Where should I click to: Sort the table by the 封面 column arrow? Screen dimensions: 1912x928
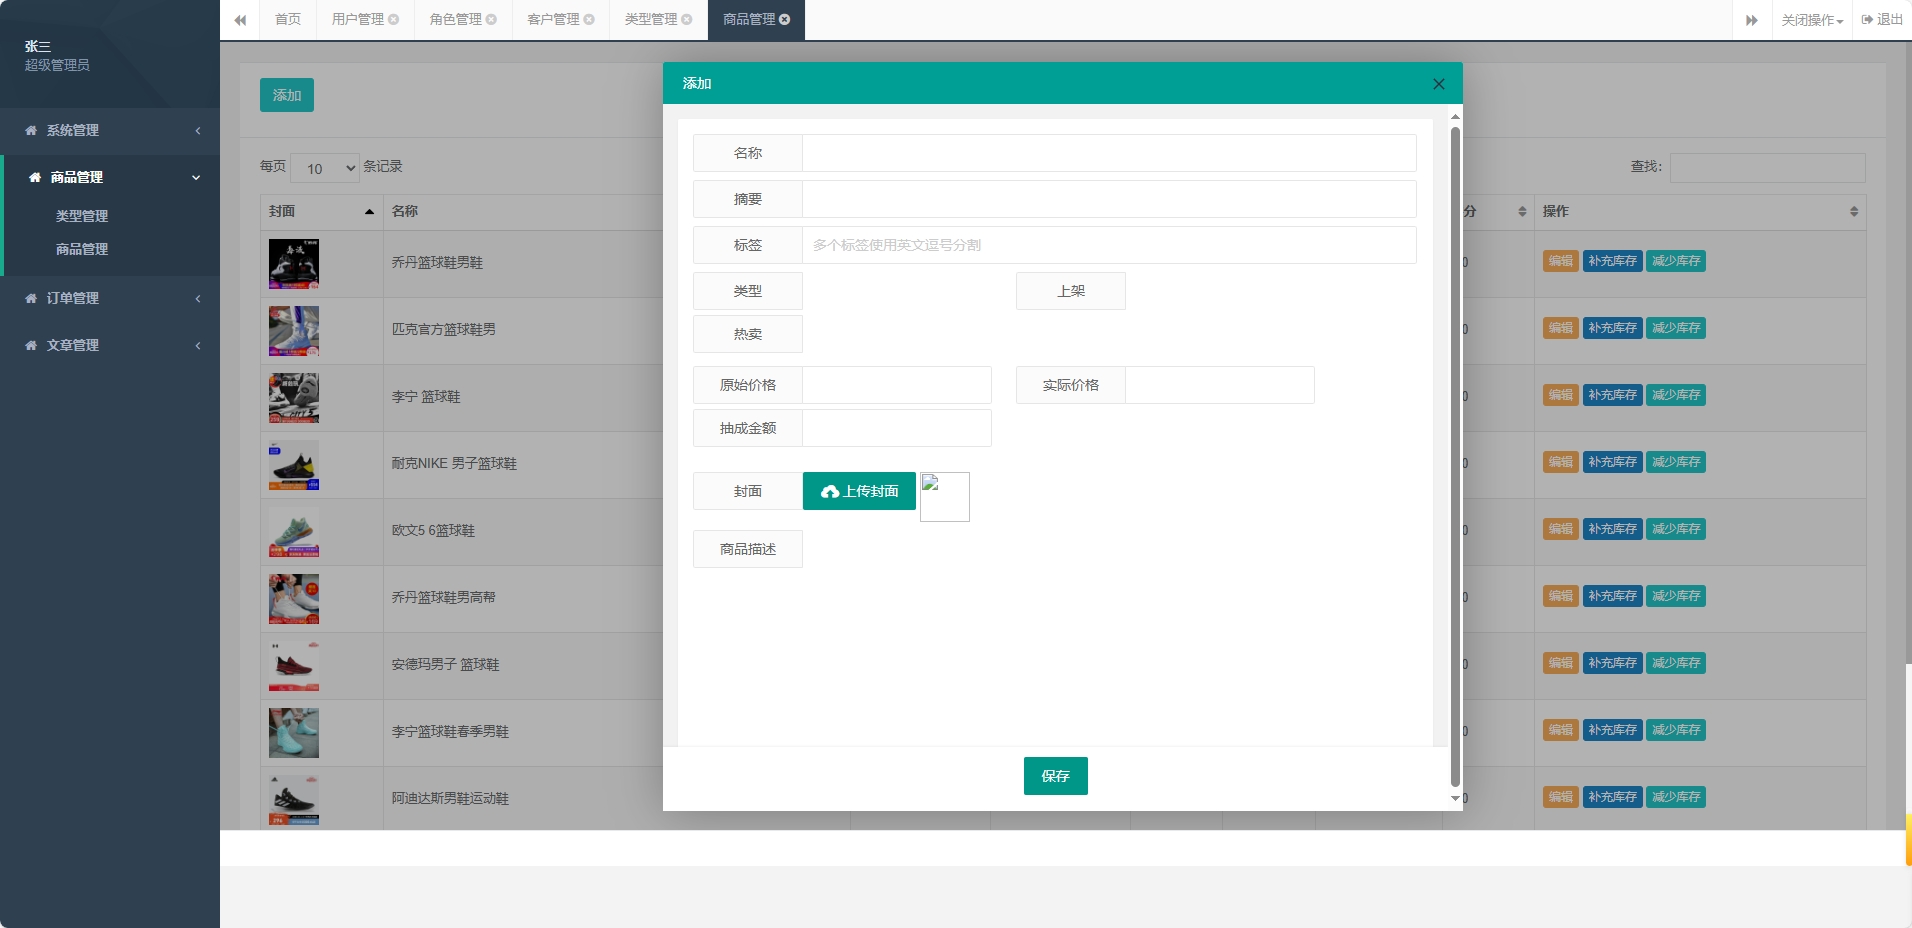370,212
